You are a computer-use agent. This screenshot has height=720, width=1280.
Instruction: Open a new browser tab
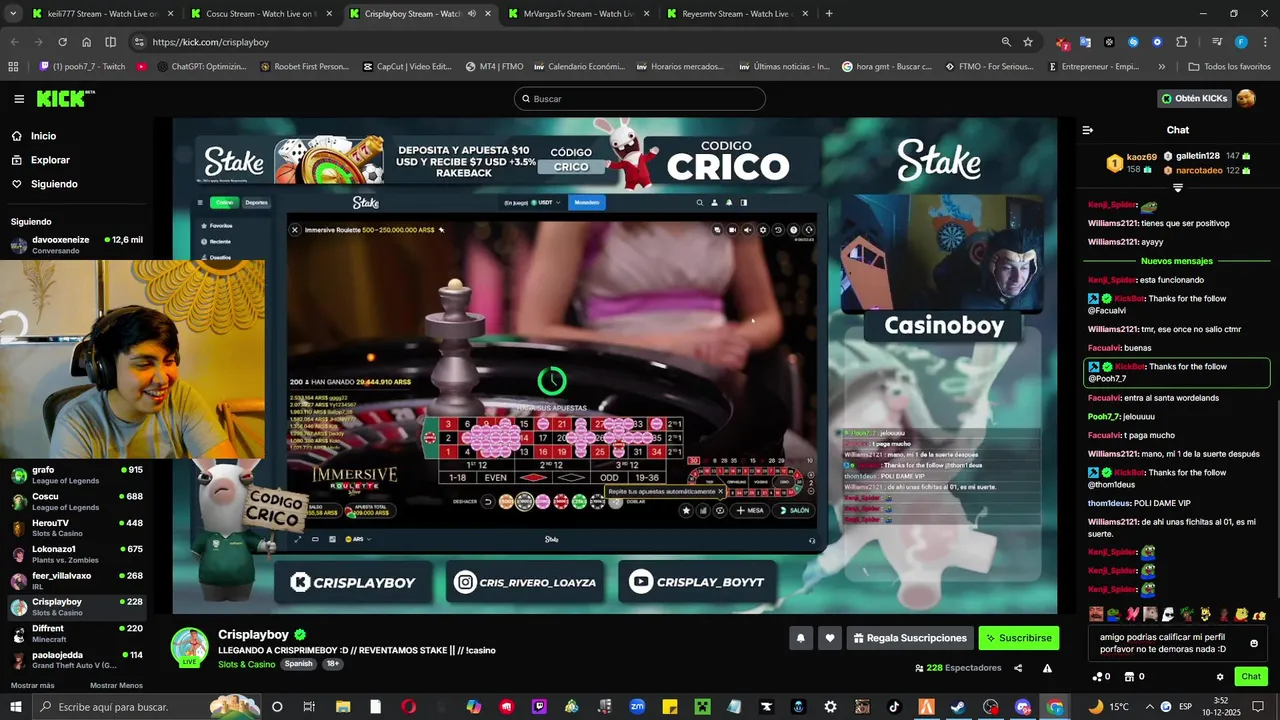coord(829,14)
